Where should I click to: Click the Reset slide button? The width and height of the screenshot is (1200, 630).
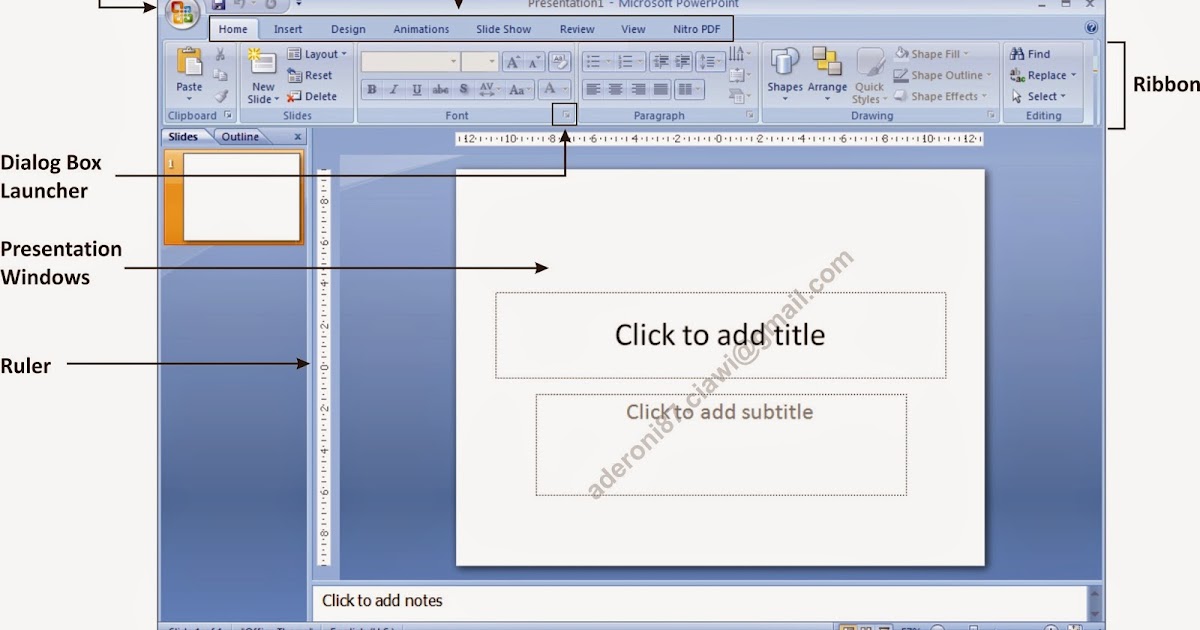pyautogui.click(x=310, y=75)
